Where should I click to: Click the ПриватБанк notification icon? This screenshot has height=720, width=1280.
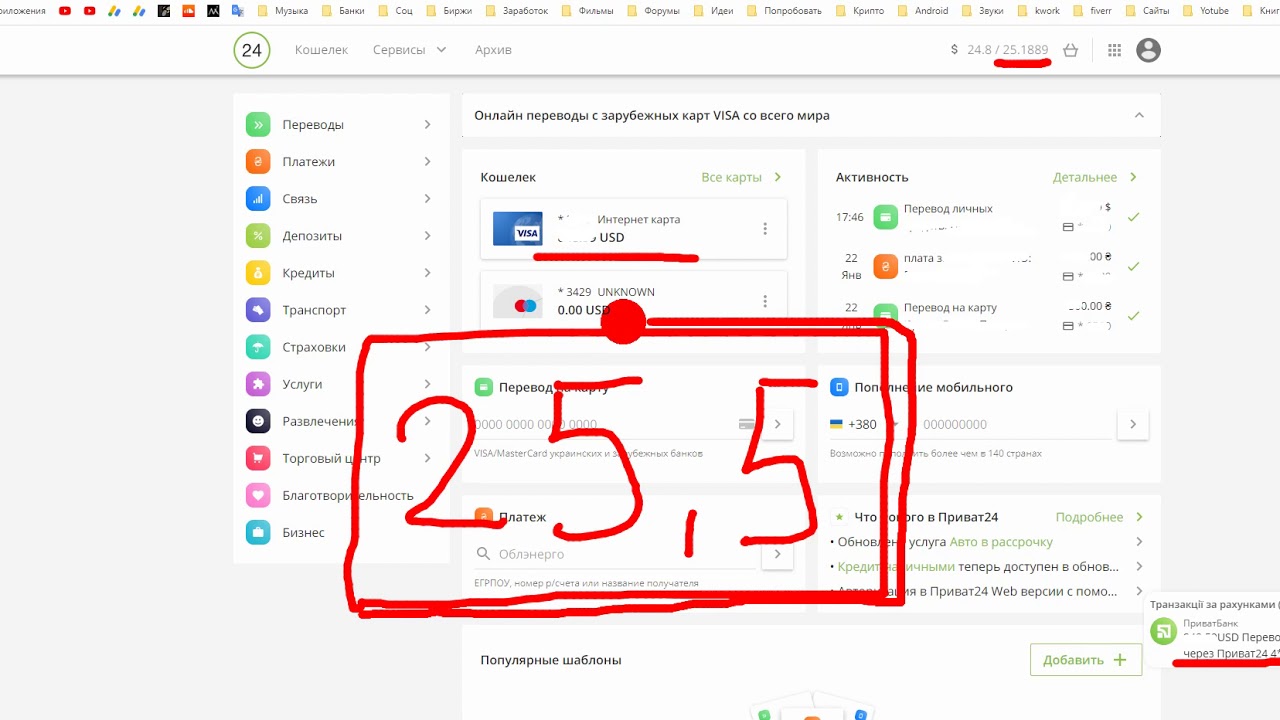click(1163, 631)
